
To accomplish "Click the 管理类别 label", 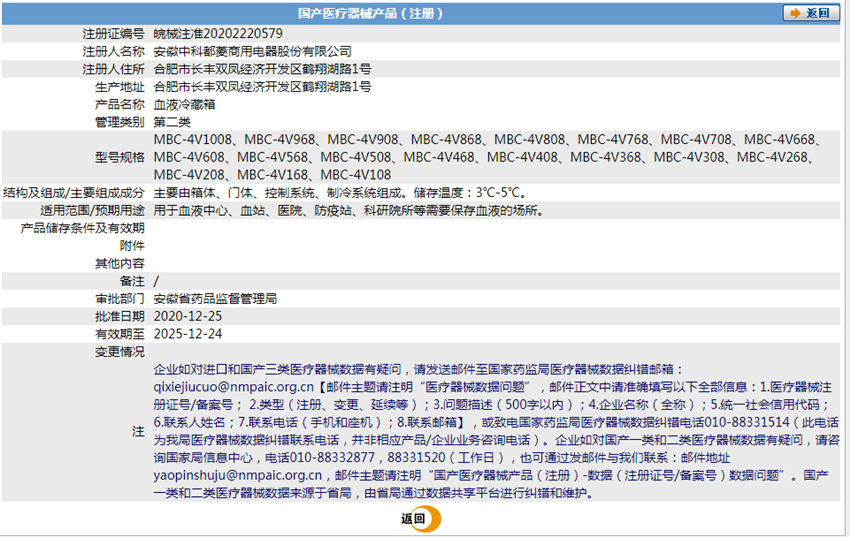I will tap(120, 122).
